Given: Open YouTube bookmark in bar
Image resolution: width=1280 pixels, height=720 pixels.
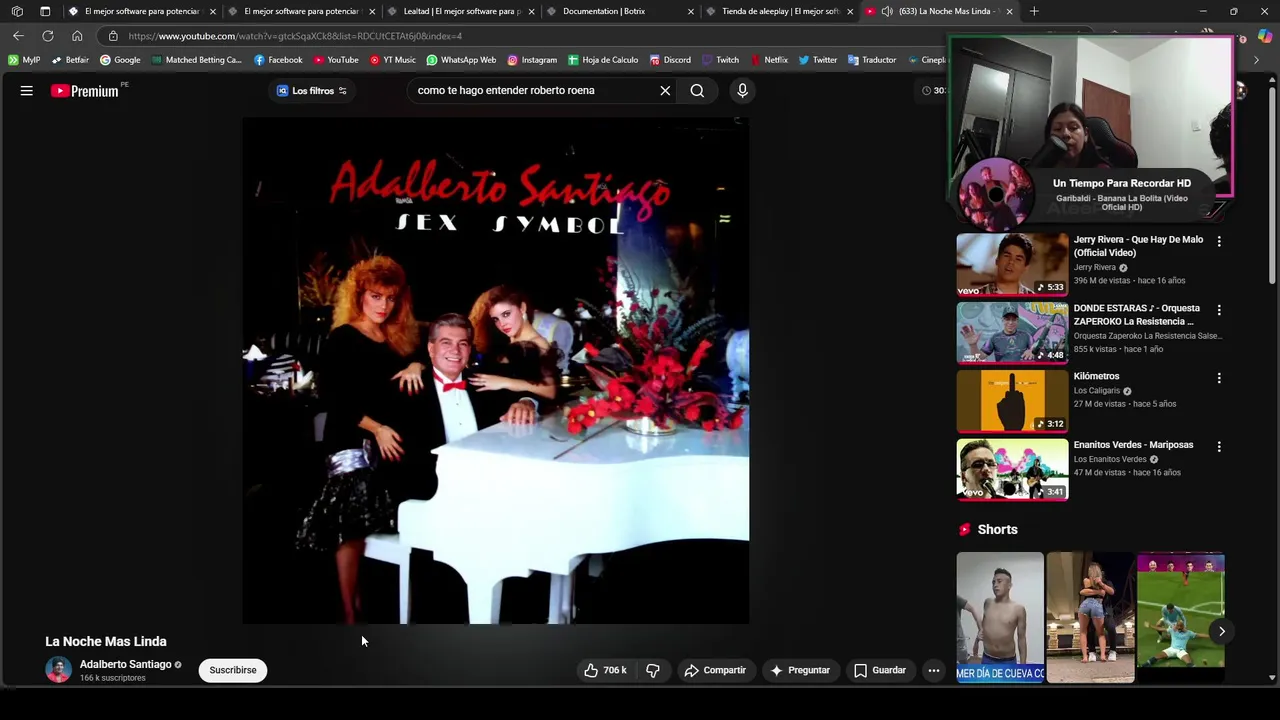Looking at the screenshot, I should coord(336,60).
